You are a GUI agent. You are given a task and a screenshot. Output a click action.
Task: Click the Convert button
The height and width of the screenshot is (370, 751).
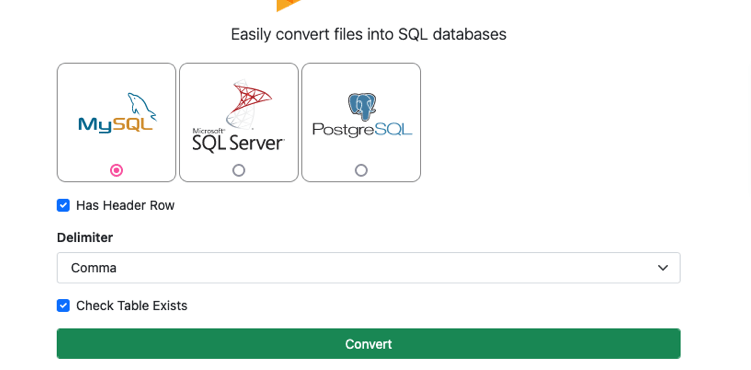[x=368, y=344]
